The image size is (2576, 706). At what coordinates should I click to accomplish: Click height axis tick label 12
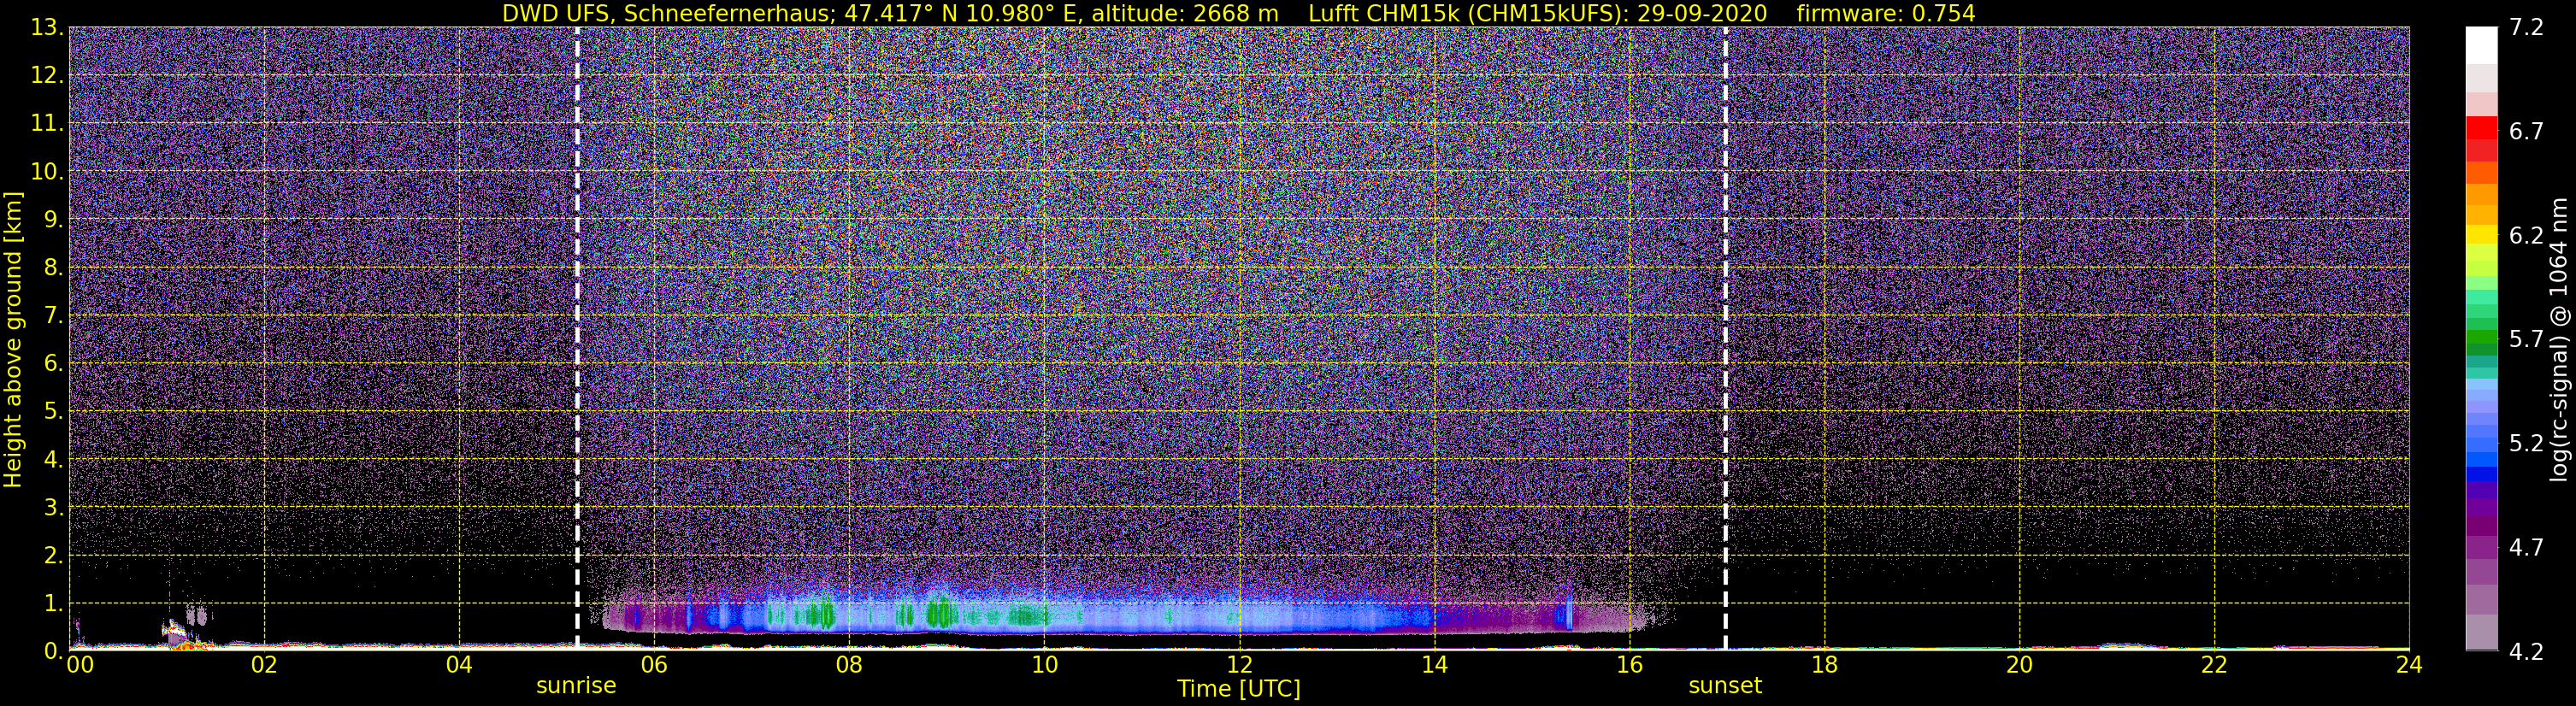[47, 76]
